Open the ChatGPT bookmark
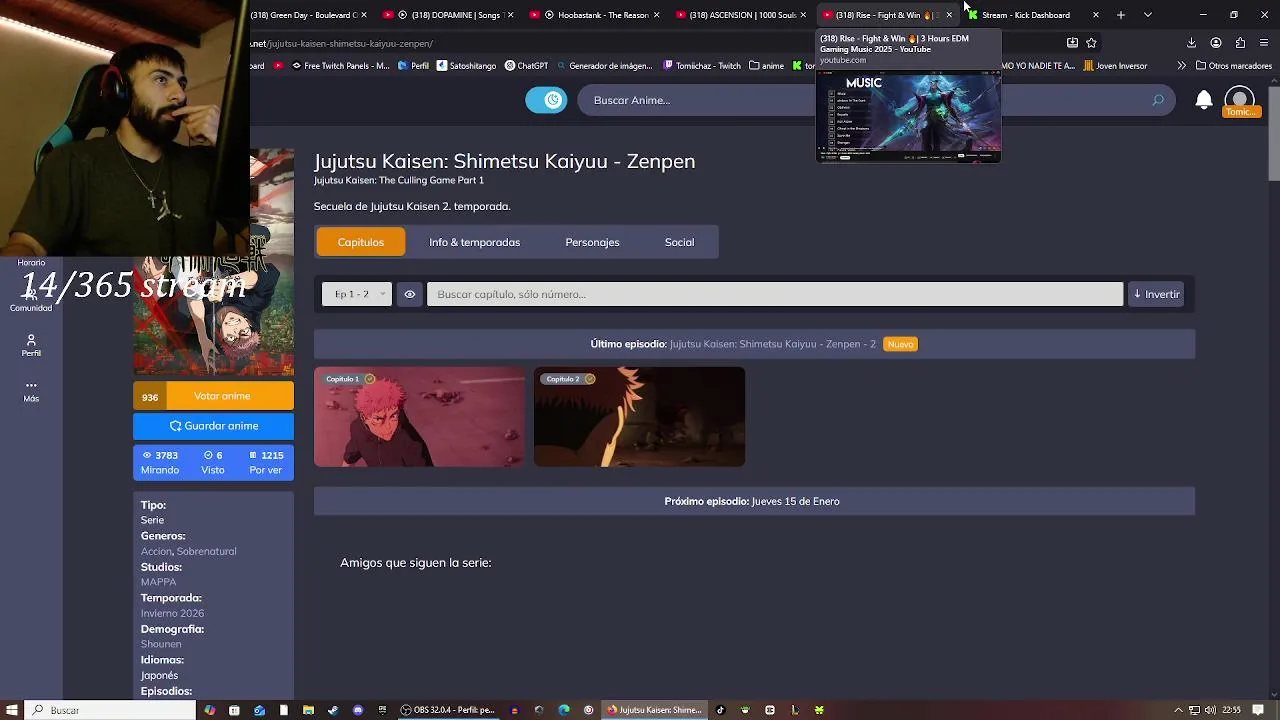The height and width of the screenshot is (720, 1280). point(526,66)
